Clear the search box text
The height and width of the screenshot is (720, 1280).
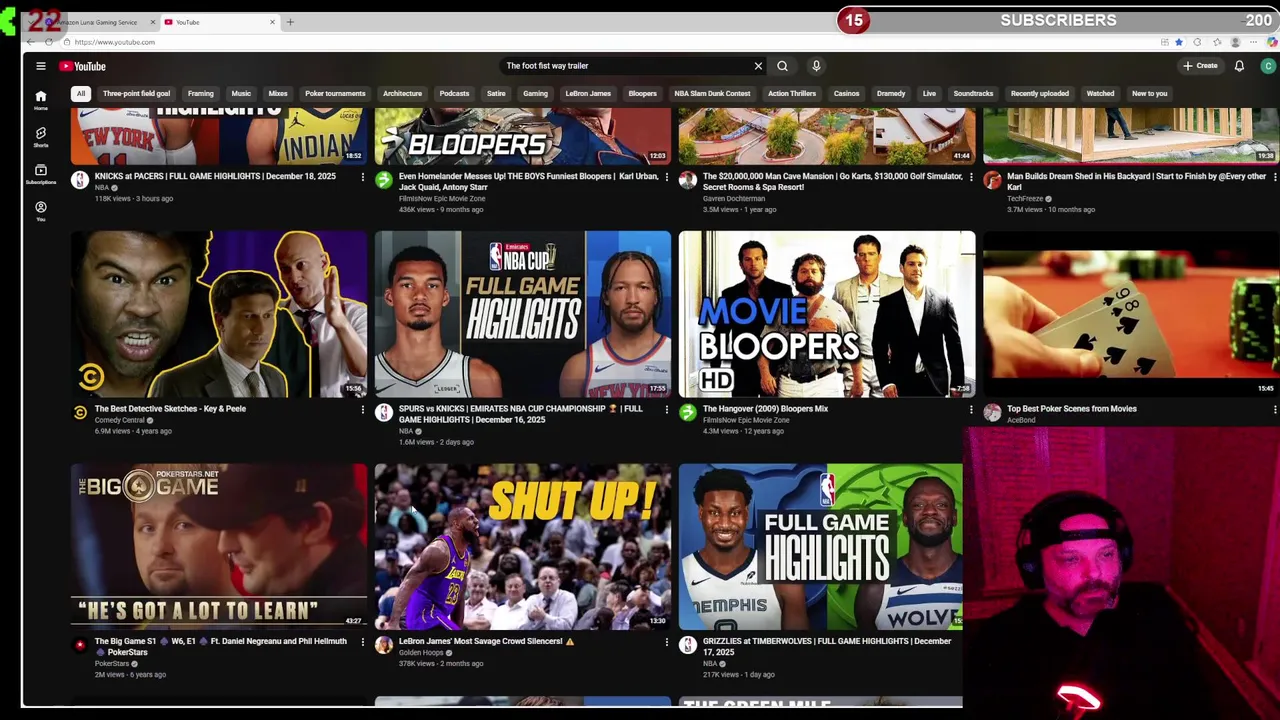click(x=758, y=66)
